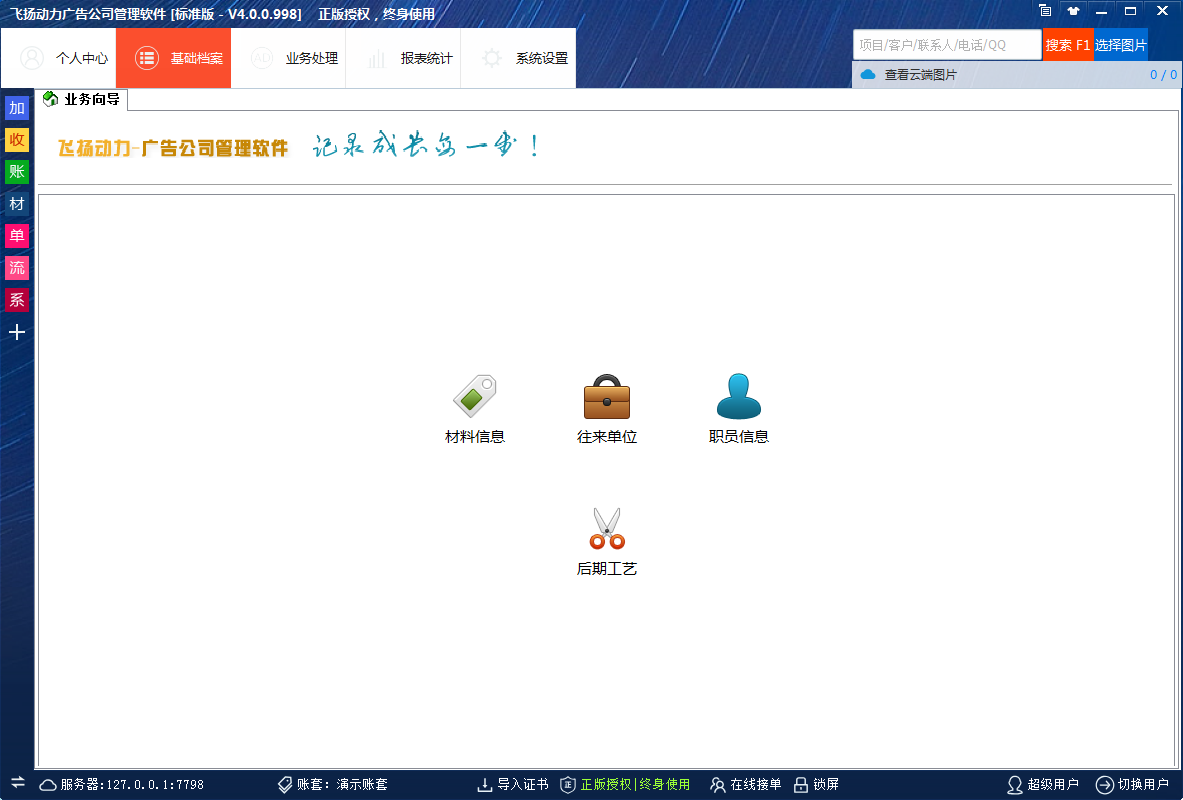Click 切换用户 in the status bar

coord(1132,785)
